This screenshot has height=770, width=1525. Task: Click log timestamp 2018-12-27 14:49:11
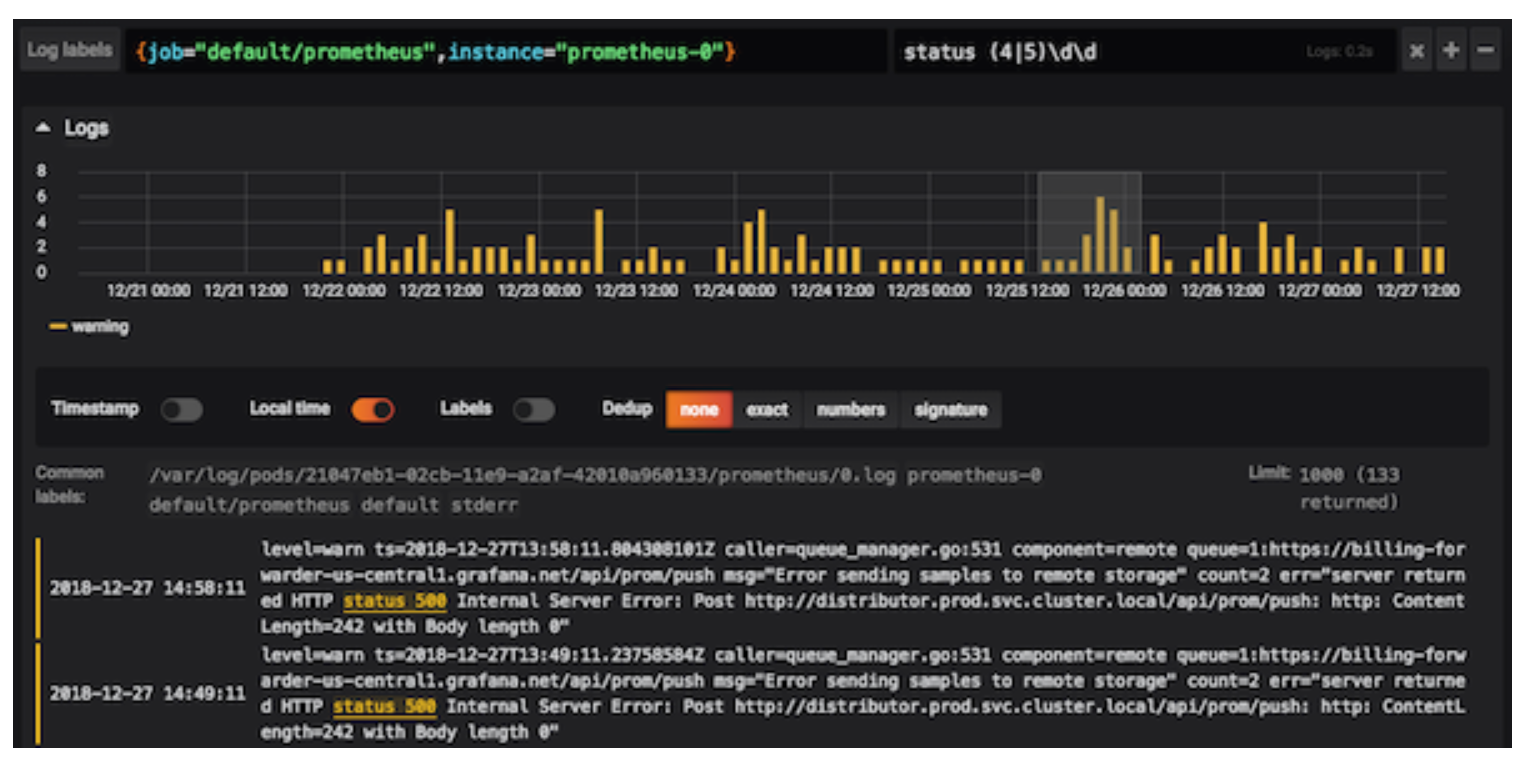point(148,693)
